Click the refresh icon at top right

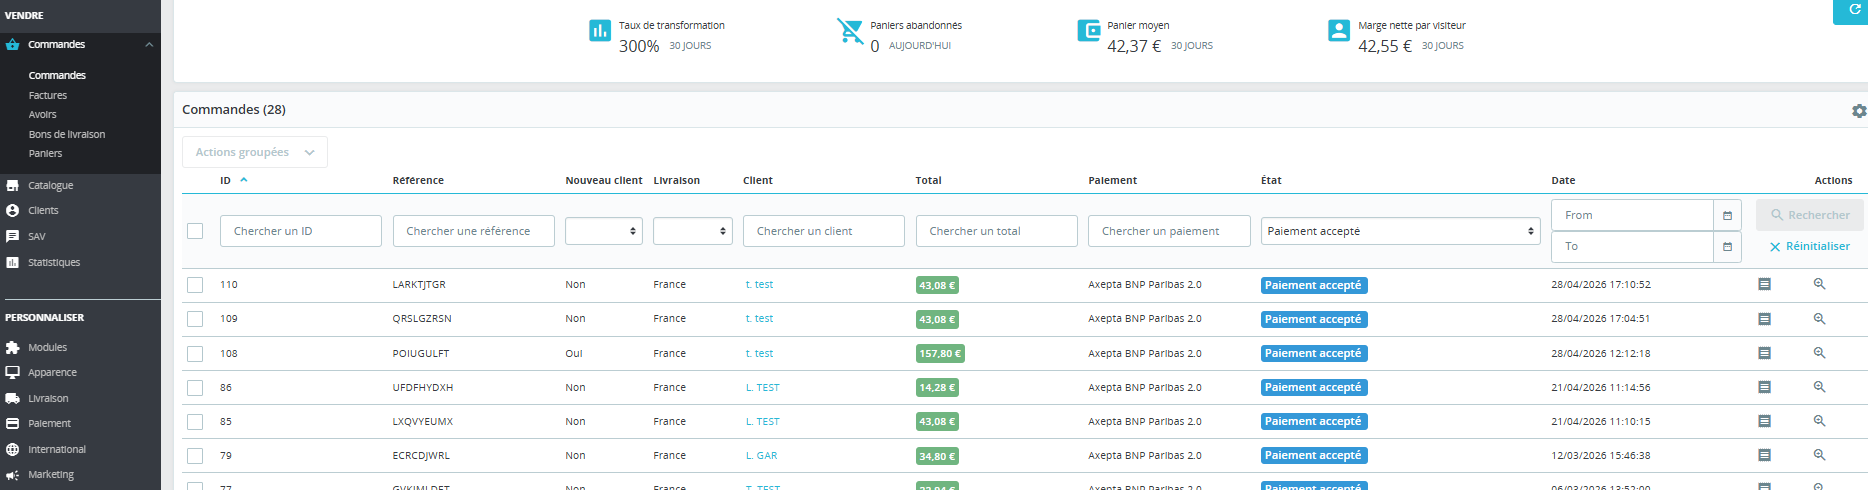point(1855,9)
